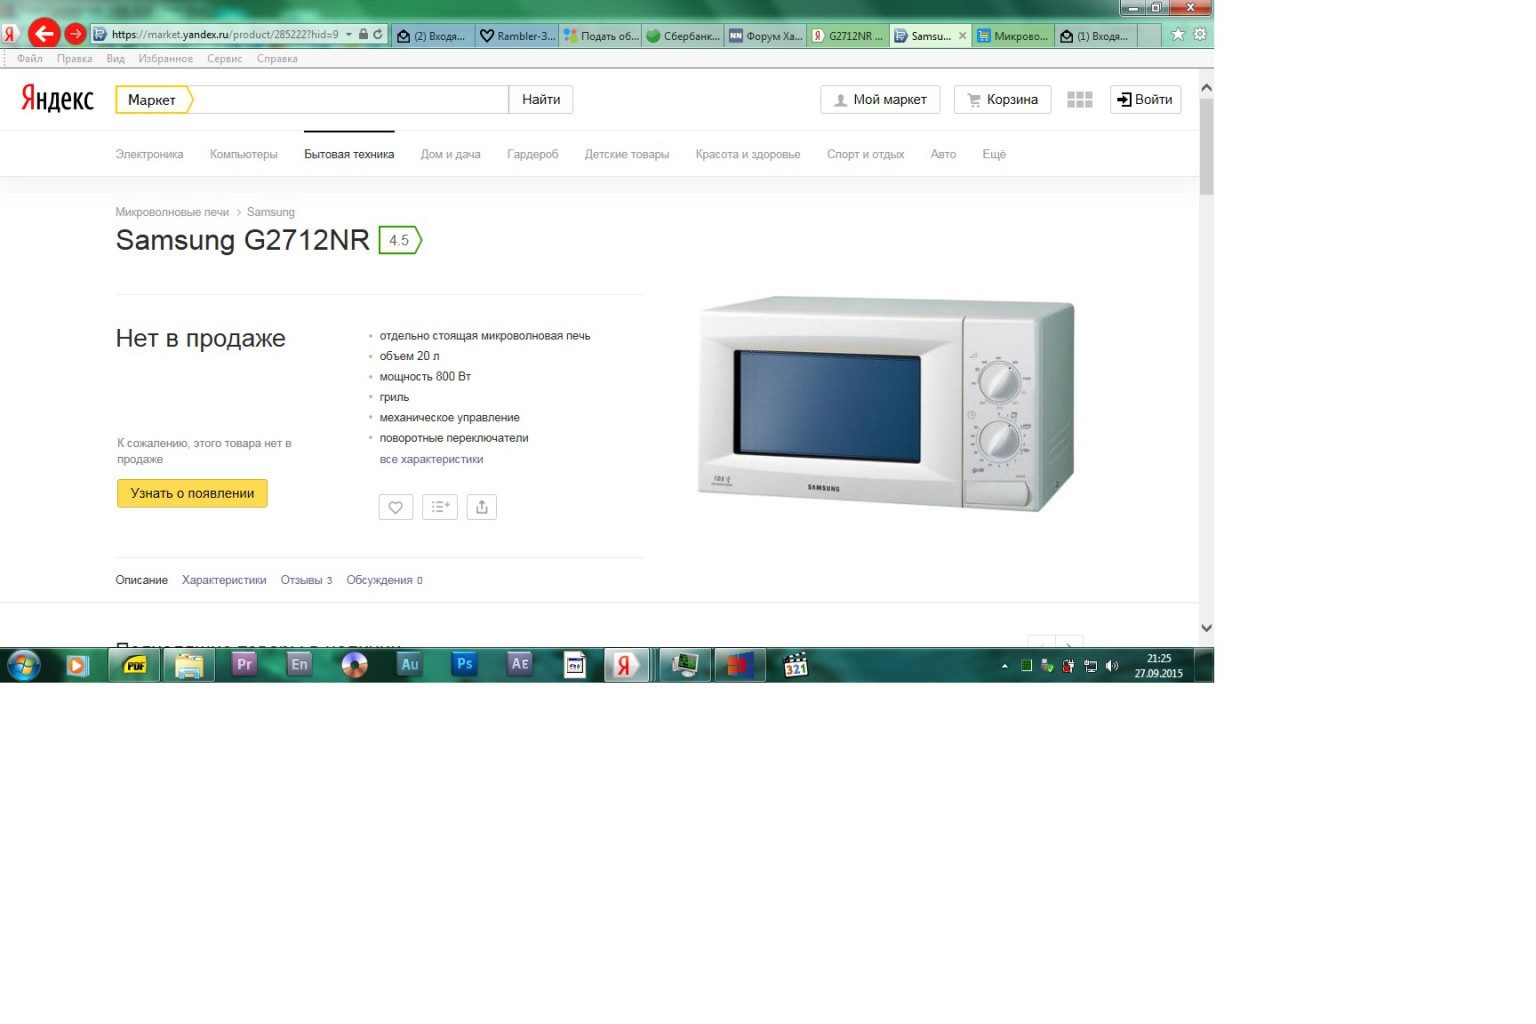Click the 4.5 rating badge
The image size is (1536, 1024).
point(400,240)
